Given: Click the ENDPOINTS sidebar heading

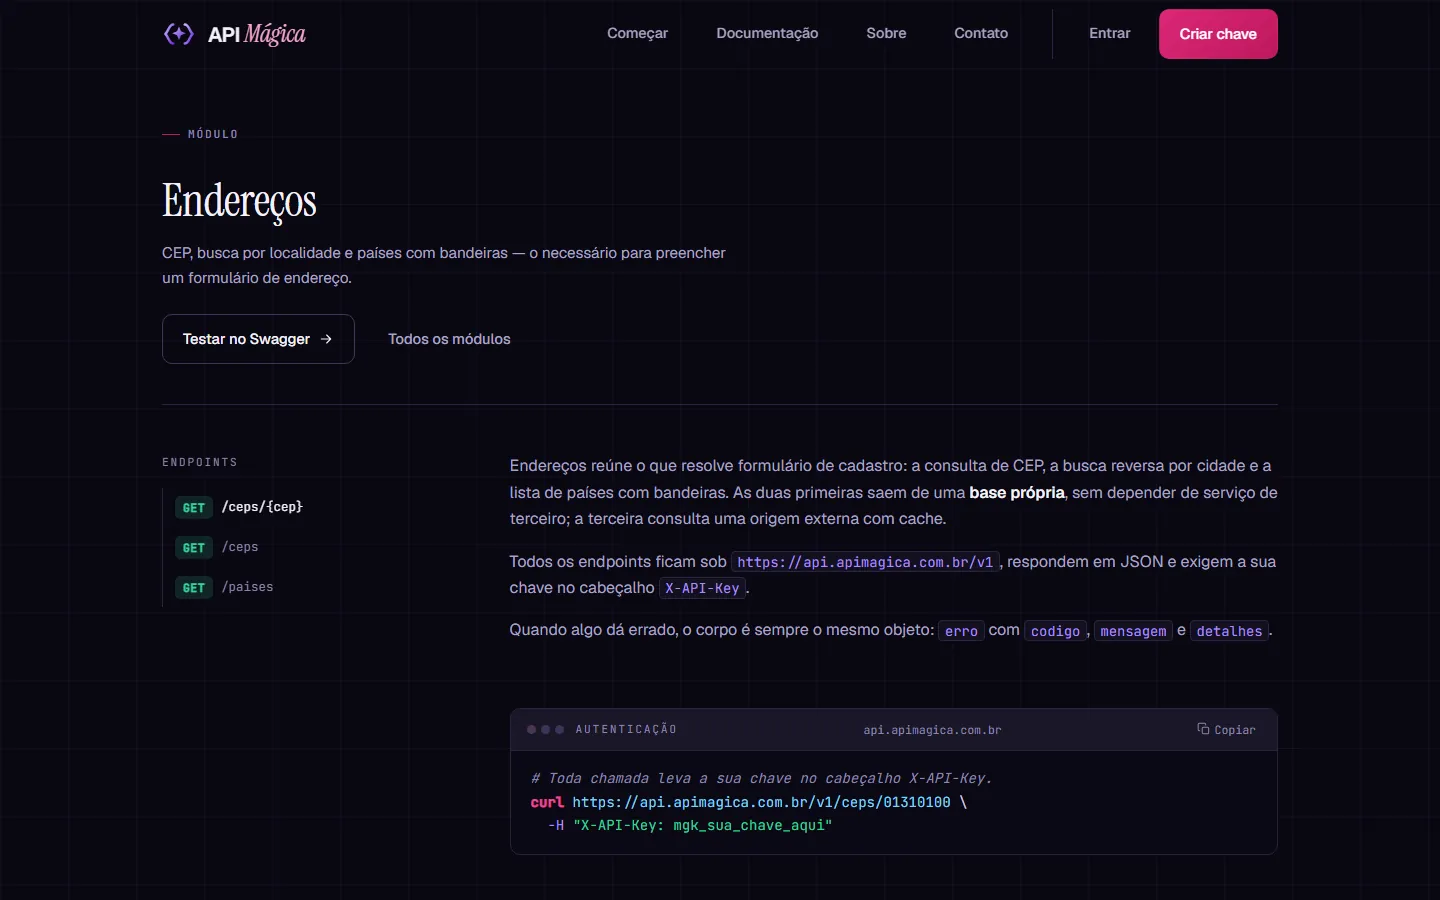Looking at the screenshot, I should coord(200,462).
